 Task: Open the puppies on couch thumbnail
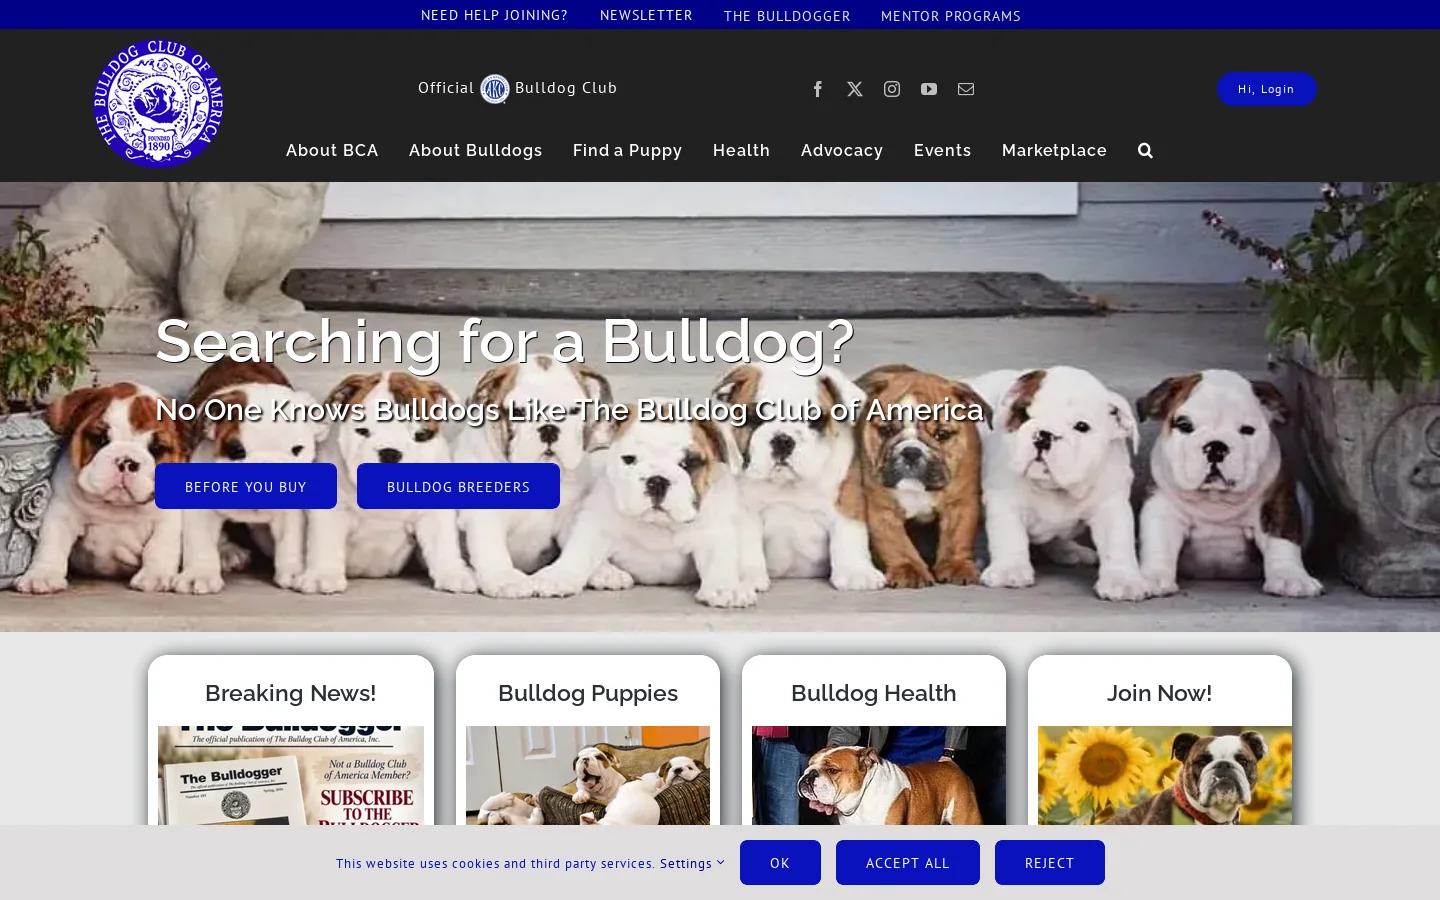[x=588, y=775]
